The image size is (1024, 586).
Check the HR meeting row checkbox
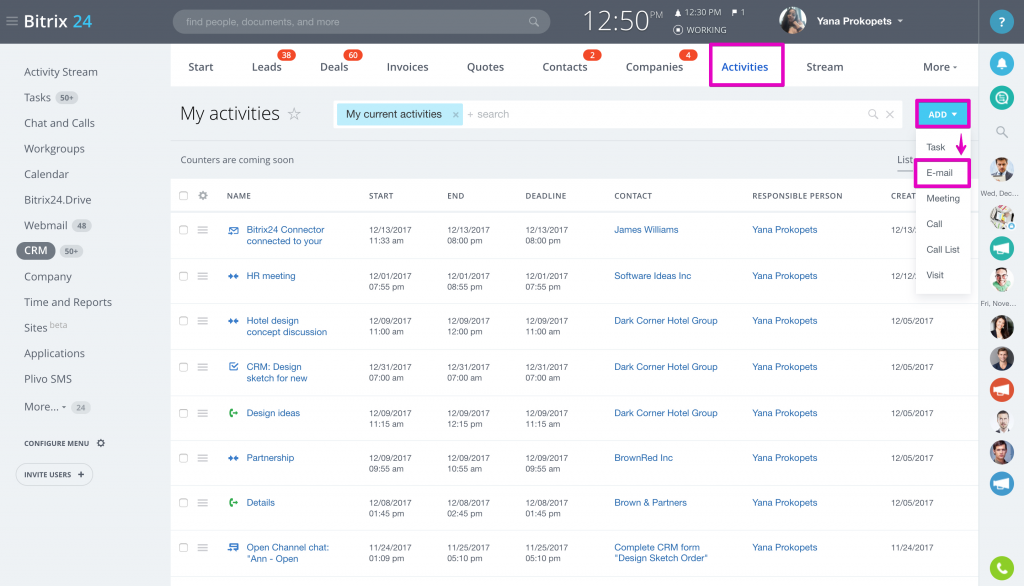[184, 276]
